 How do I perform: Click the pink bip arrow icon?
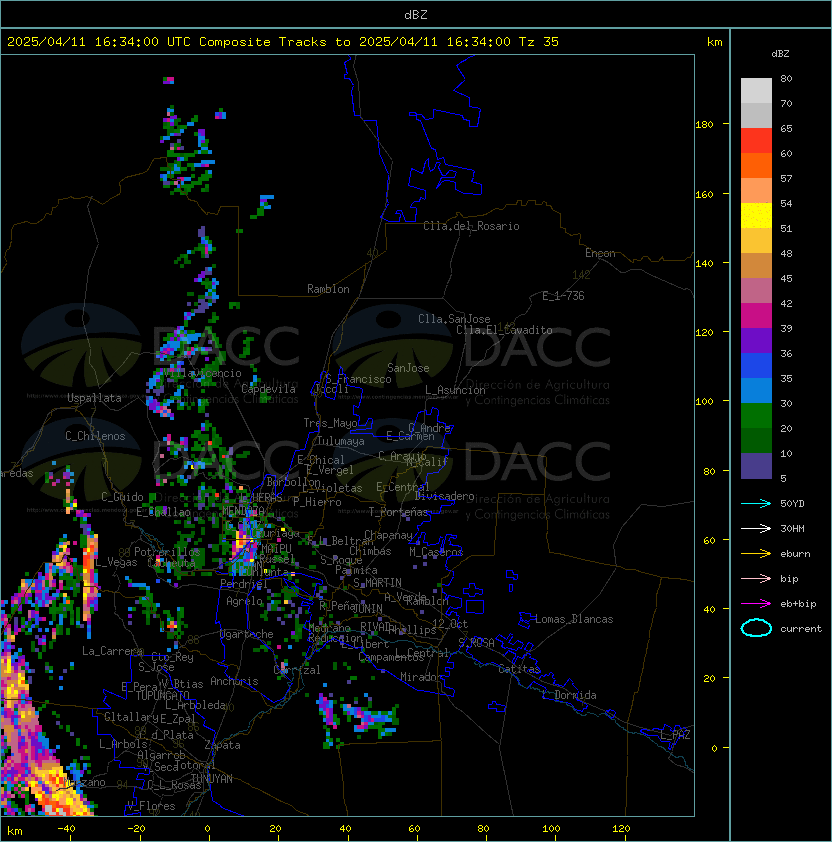coord(756,579)
